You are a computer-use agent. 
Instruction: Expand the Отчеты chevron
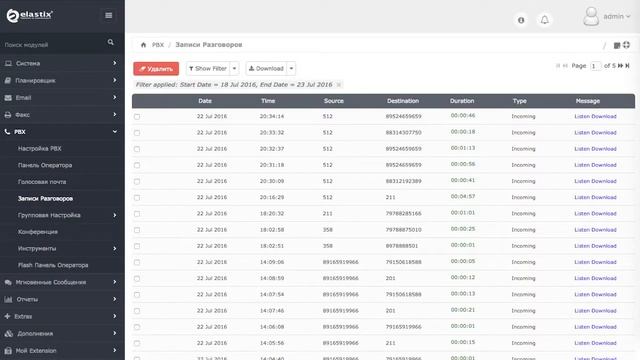pos(115,299)
